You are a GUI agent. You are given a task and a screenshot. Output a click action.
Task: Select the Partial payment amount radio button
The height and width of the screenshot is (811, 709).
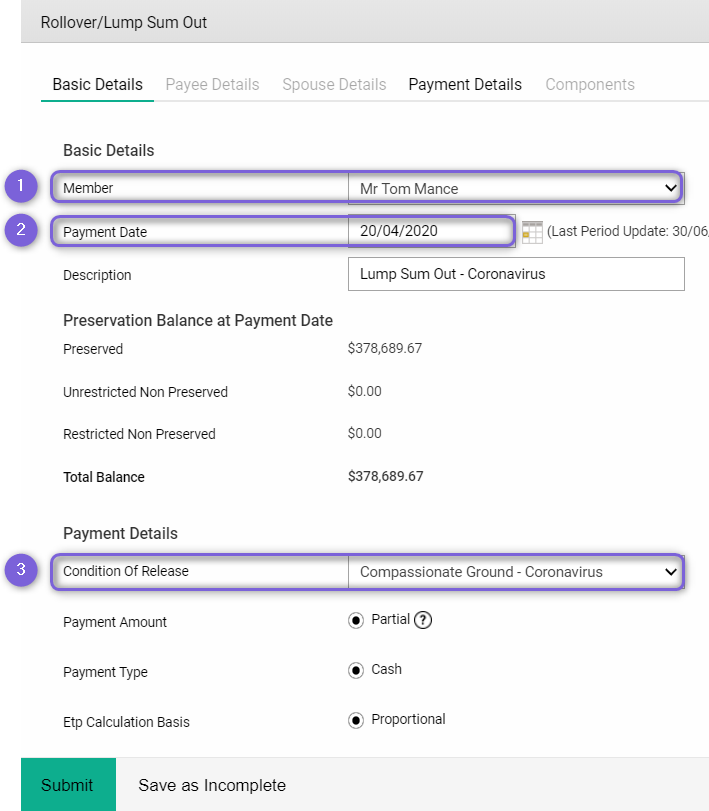[x=356, y=620]
